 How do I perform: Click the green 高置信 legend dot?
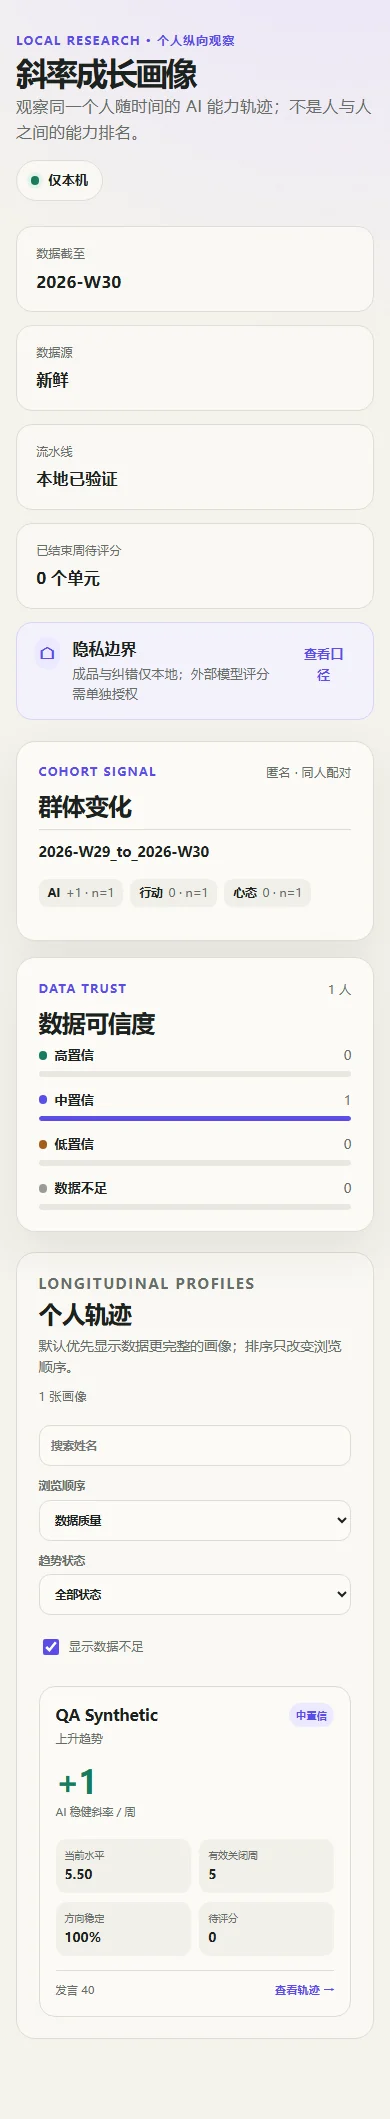[43, 1055]
